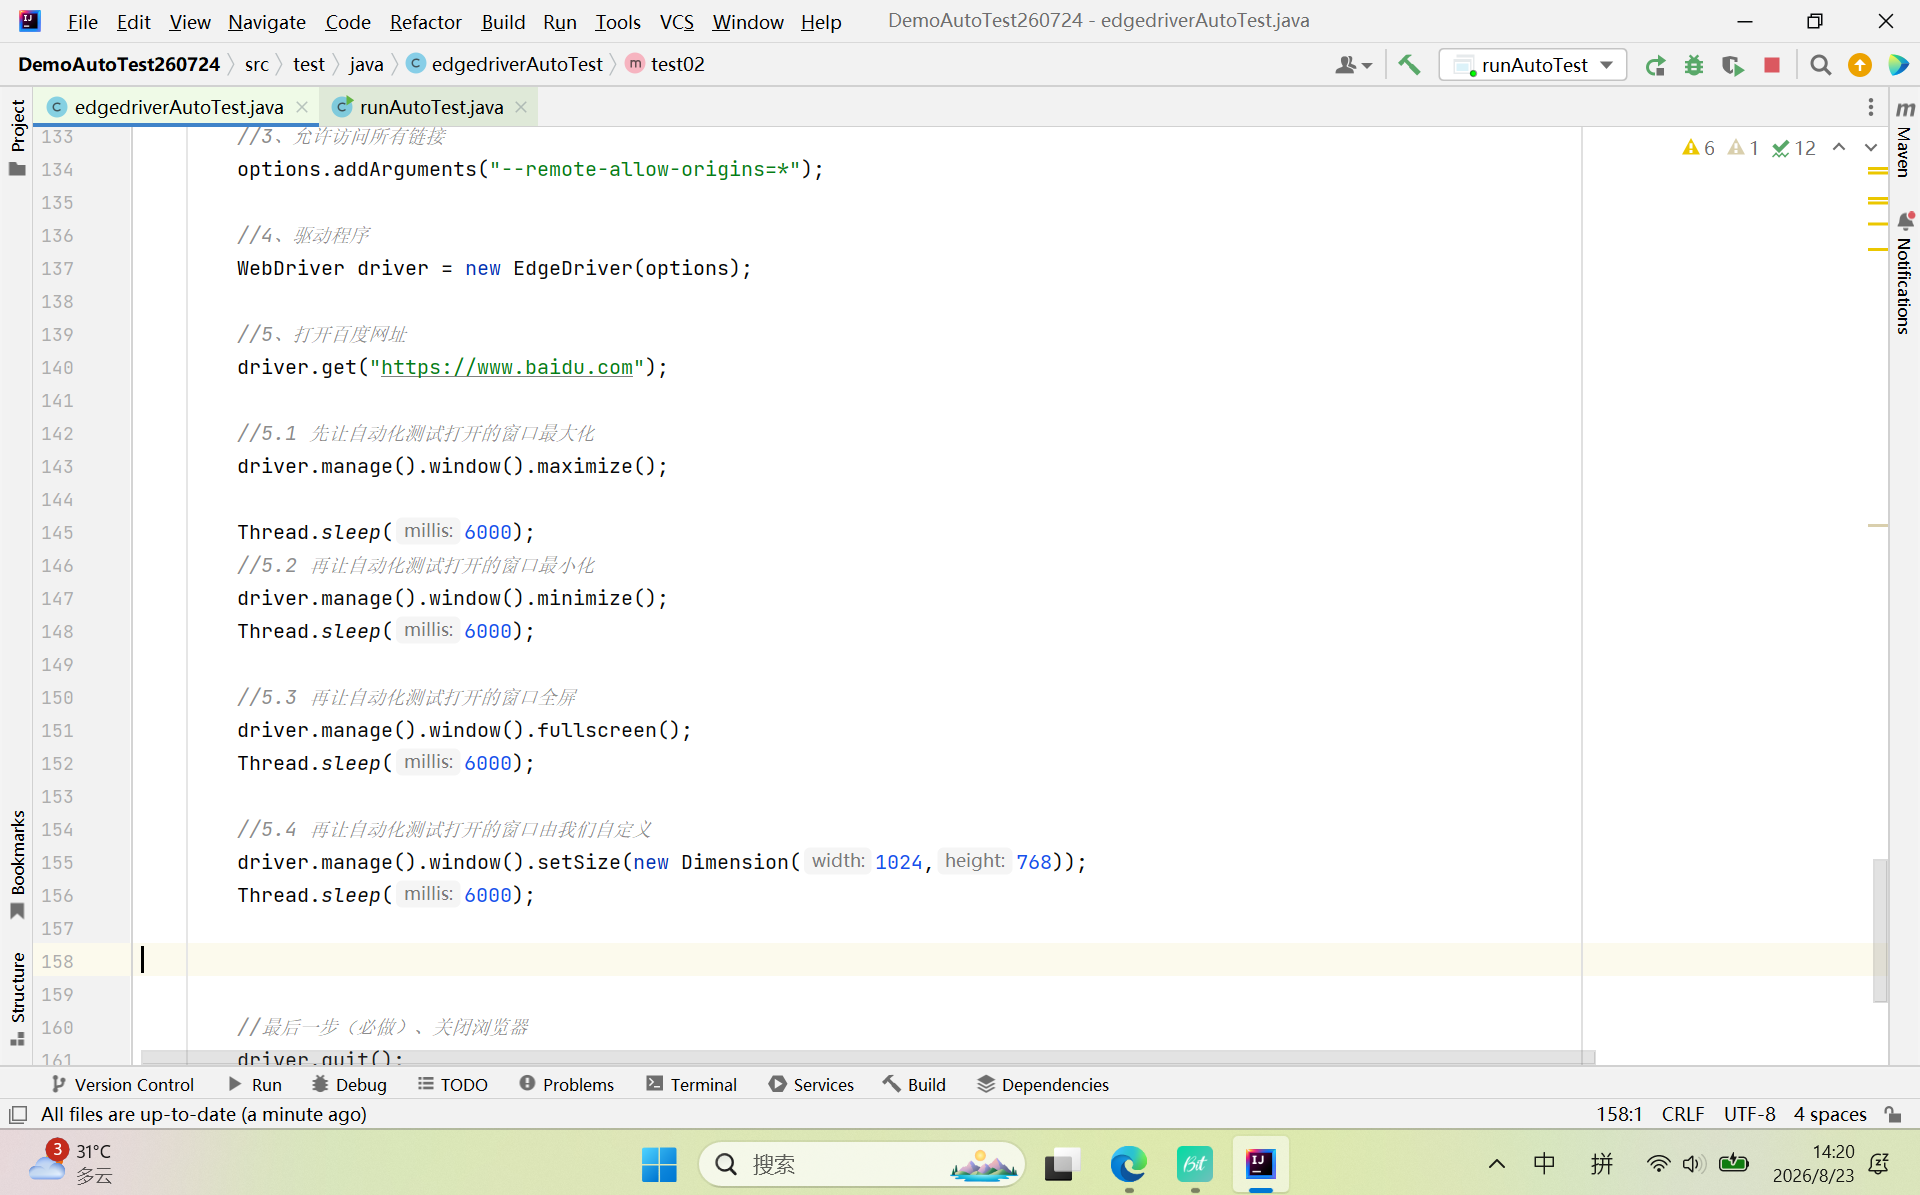1920x1195 pixels.
Task: Start debugging with the bug icon
Action: pos(1694,65)
